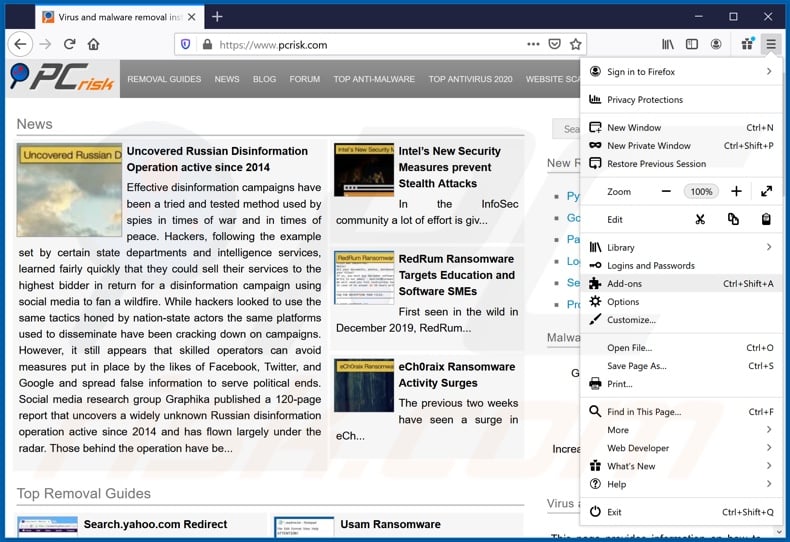Enter full screen using the arrows icon

pos(766,191)
